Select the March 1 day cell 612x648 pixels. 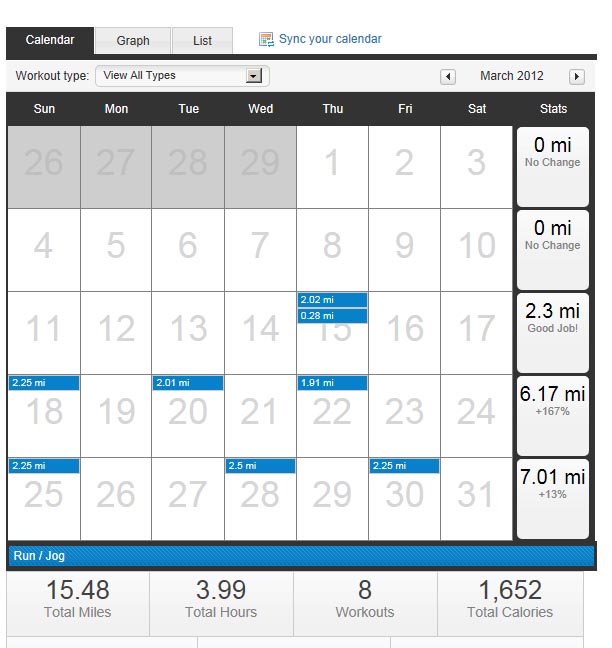pos(332,167)
